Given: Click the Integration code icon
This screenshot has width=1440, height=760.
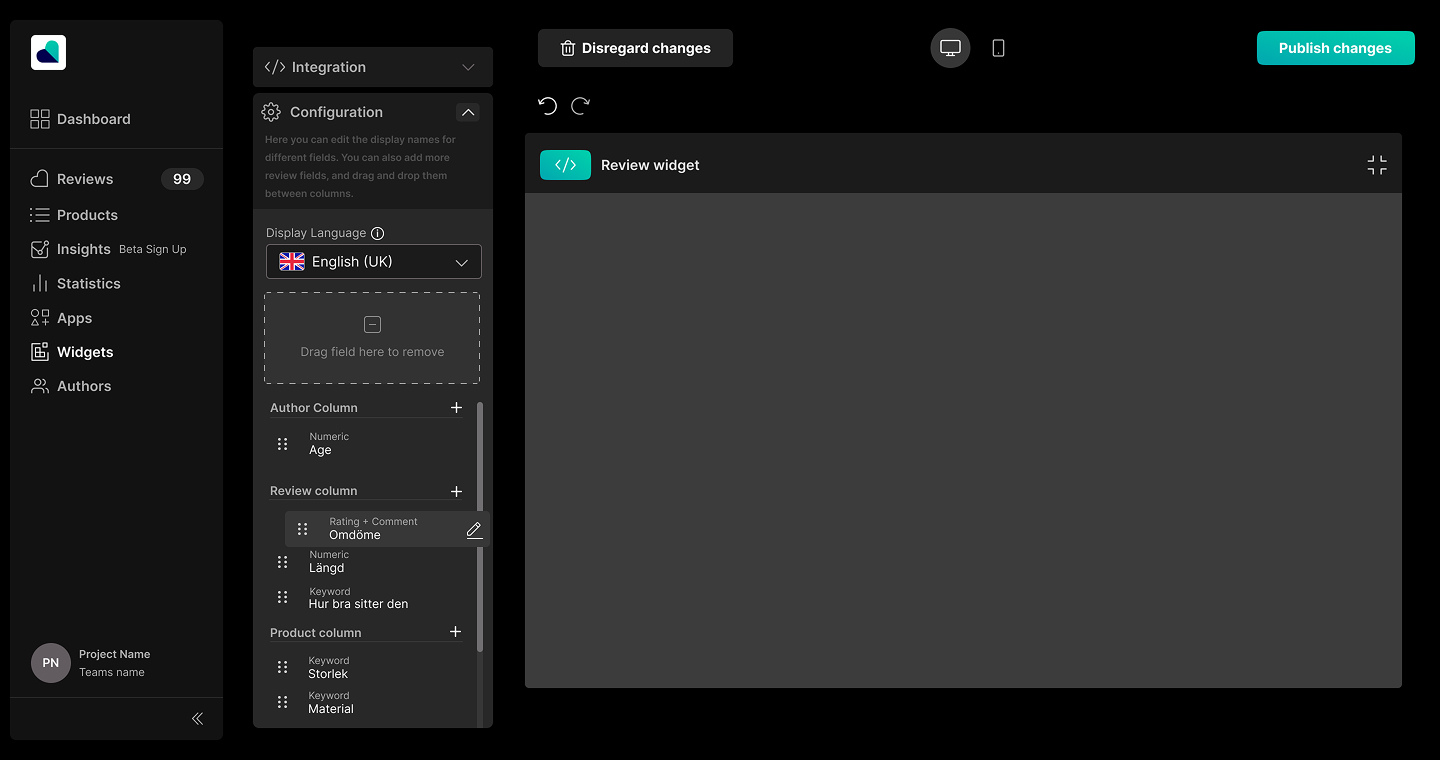Looking at the screenshot, I should 275,67.
